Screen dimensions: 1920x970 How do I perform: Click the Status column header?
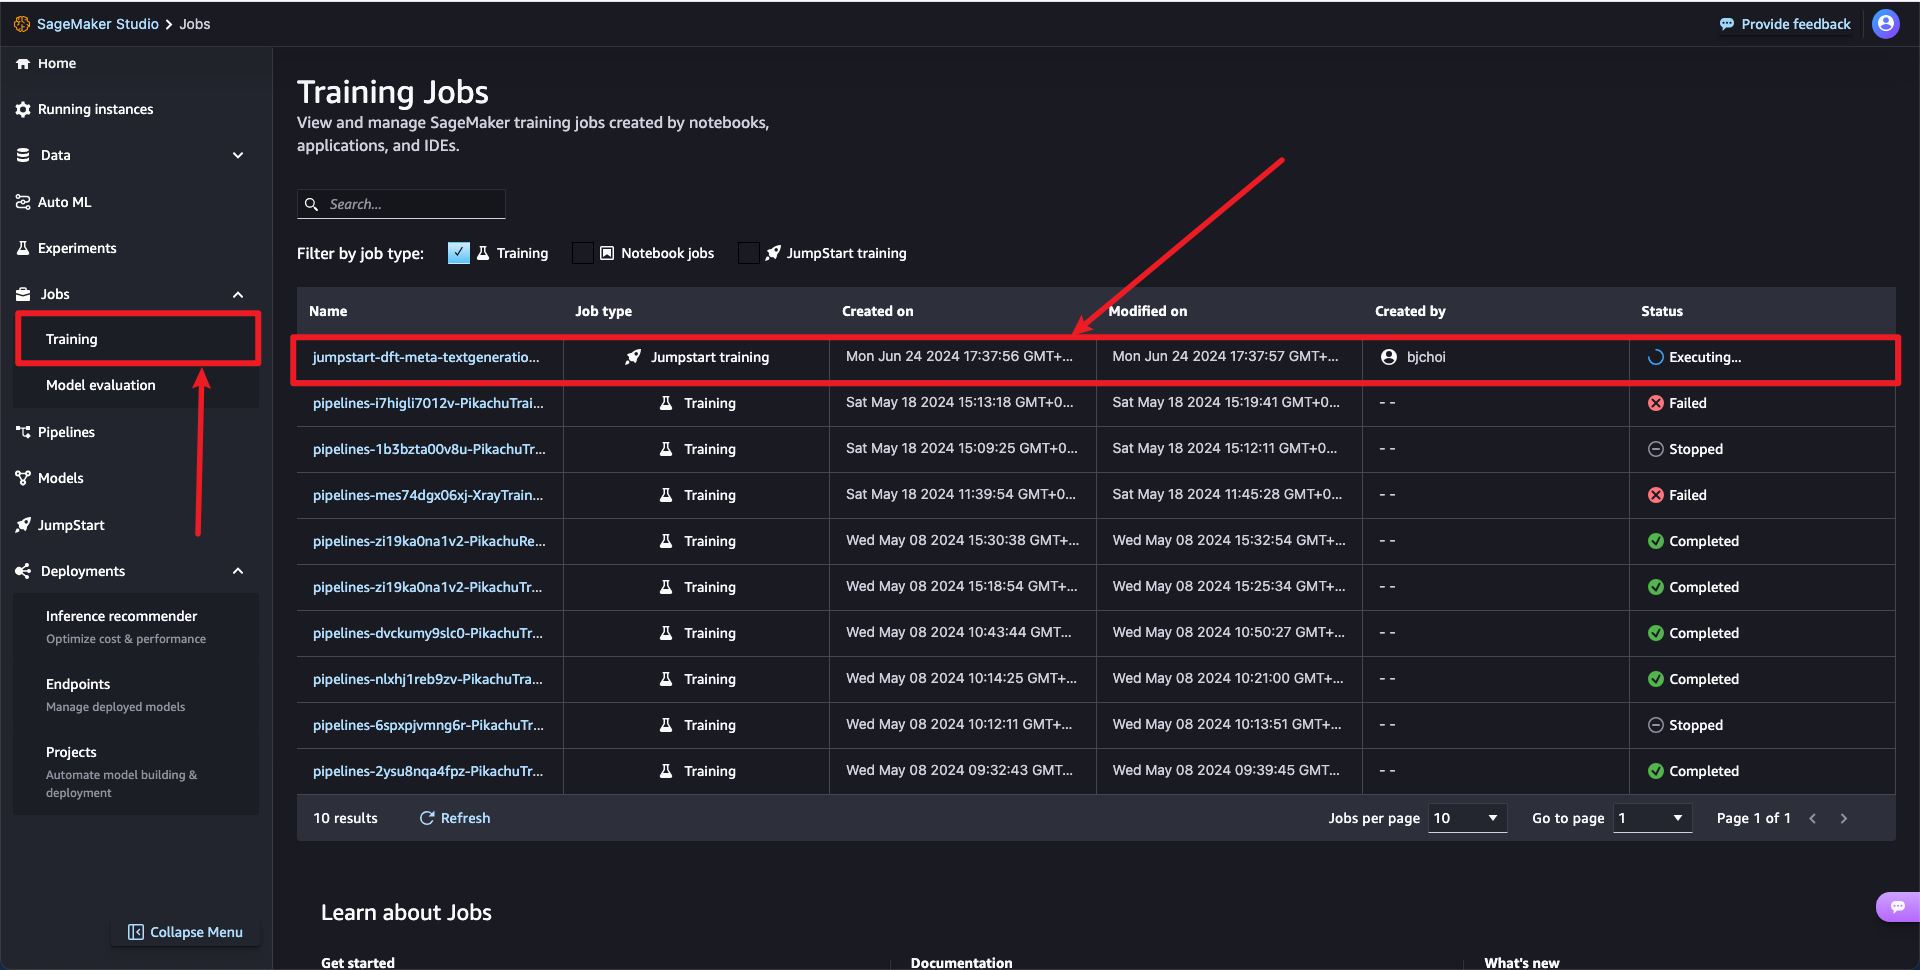pos(1662,311)
